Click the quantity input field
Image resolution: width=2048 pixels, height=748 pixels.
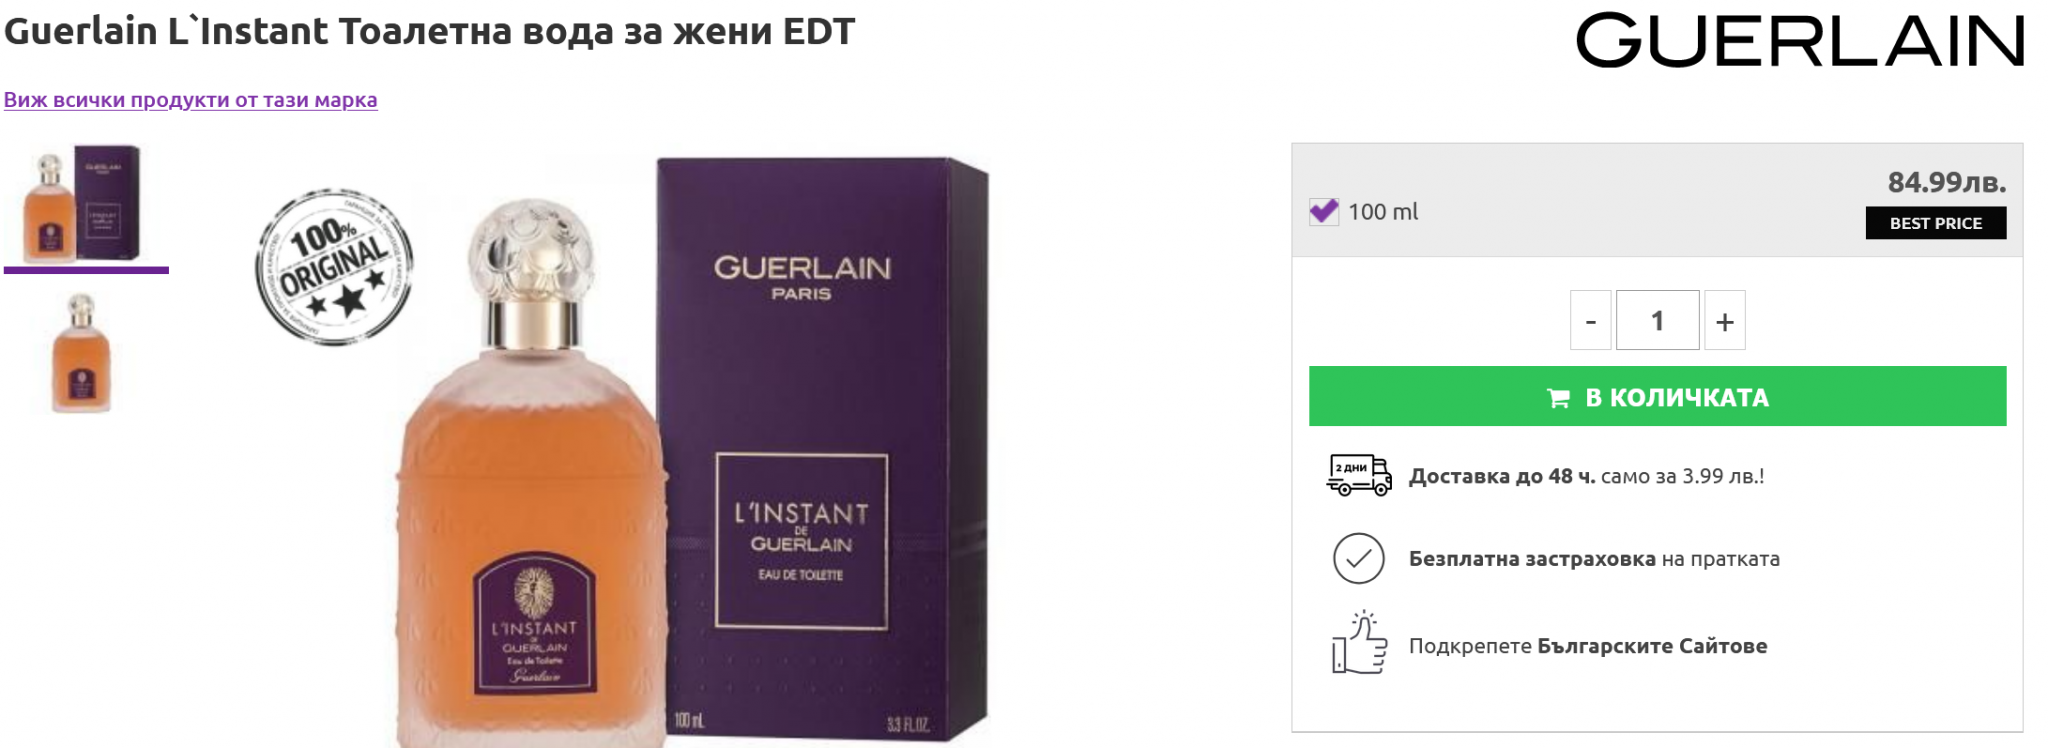tap(1657, 320)
